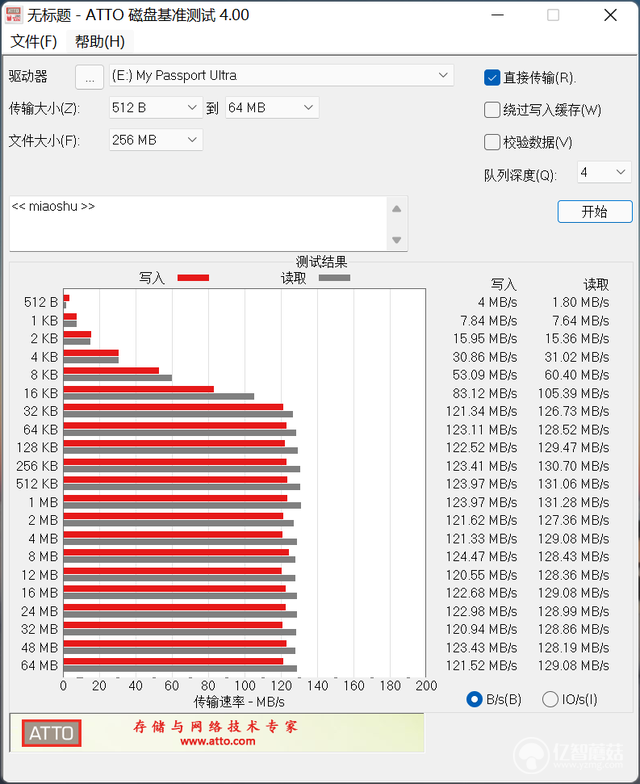640x784 pixels.
Task: Click the description box scroll up arrow
Action: click(x=396, y=209)
